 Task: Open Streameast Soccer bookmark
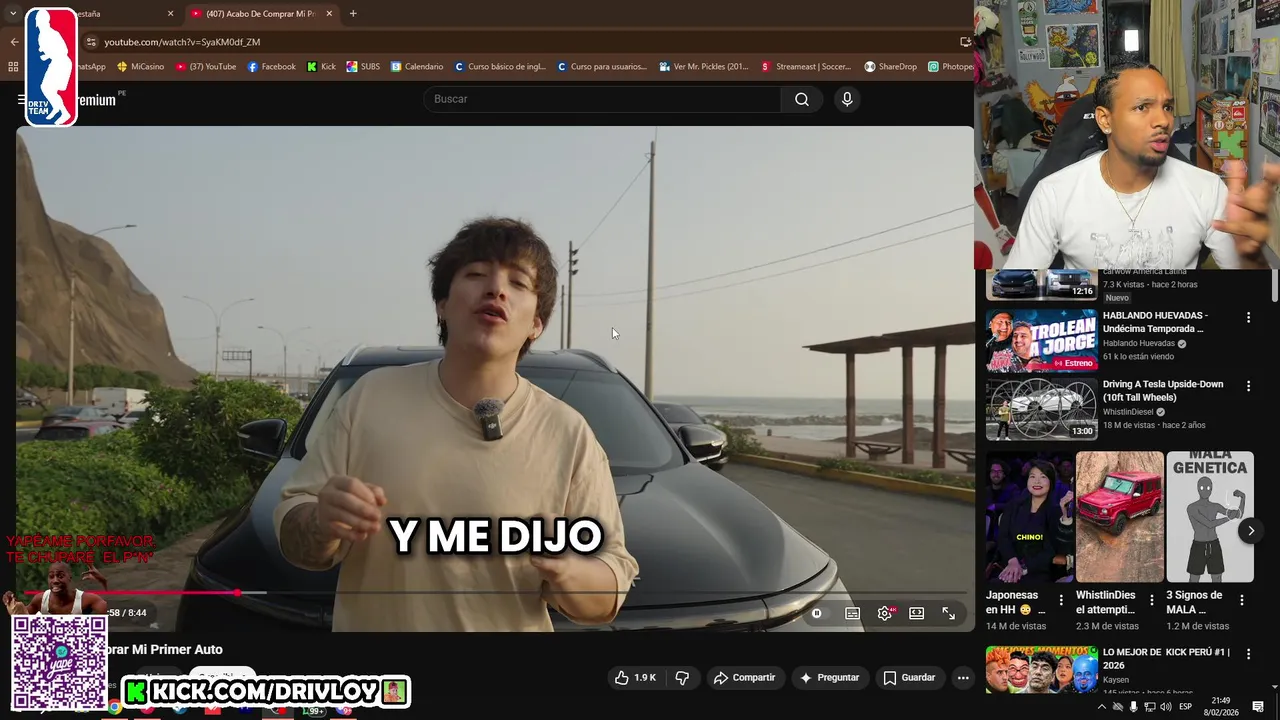pos(806,67)
